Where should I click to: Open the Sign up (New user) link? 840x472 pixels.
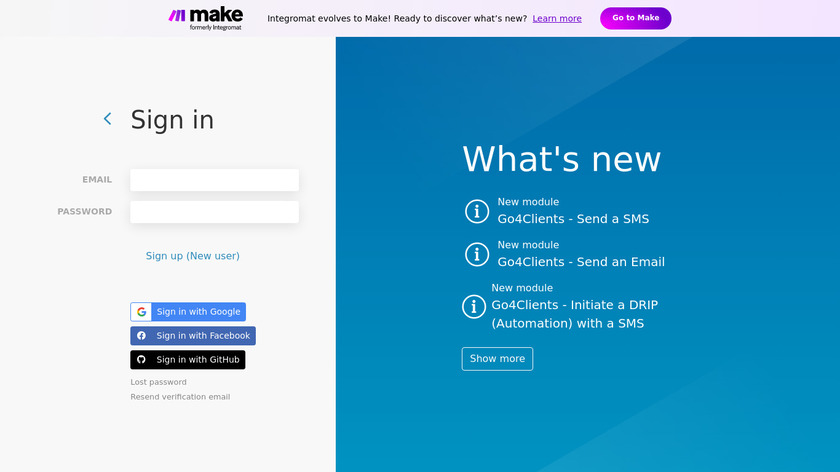(x=193, y=256)
